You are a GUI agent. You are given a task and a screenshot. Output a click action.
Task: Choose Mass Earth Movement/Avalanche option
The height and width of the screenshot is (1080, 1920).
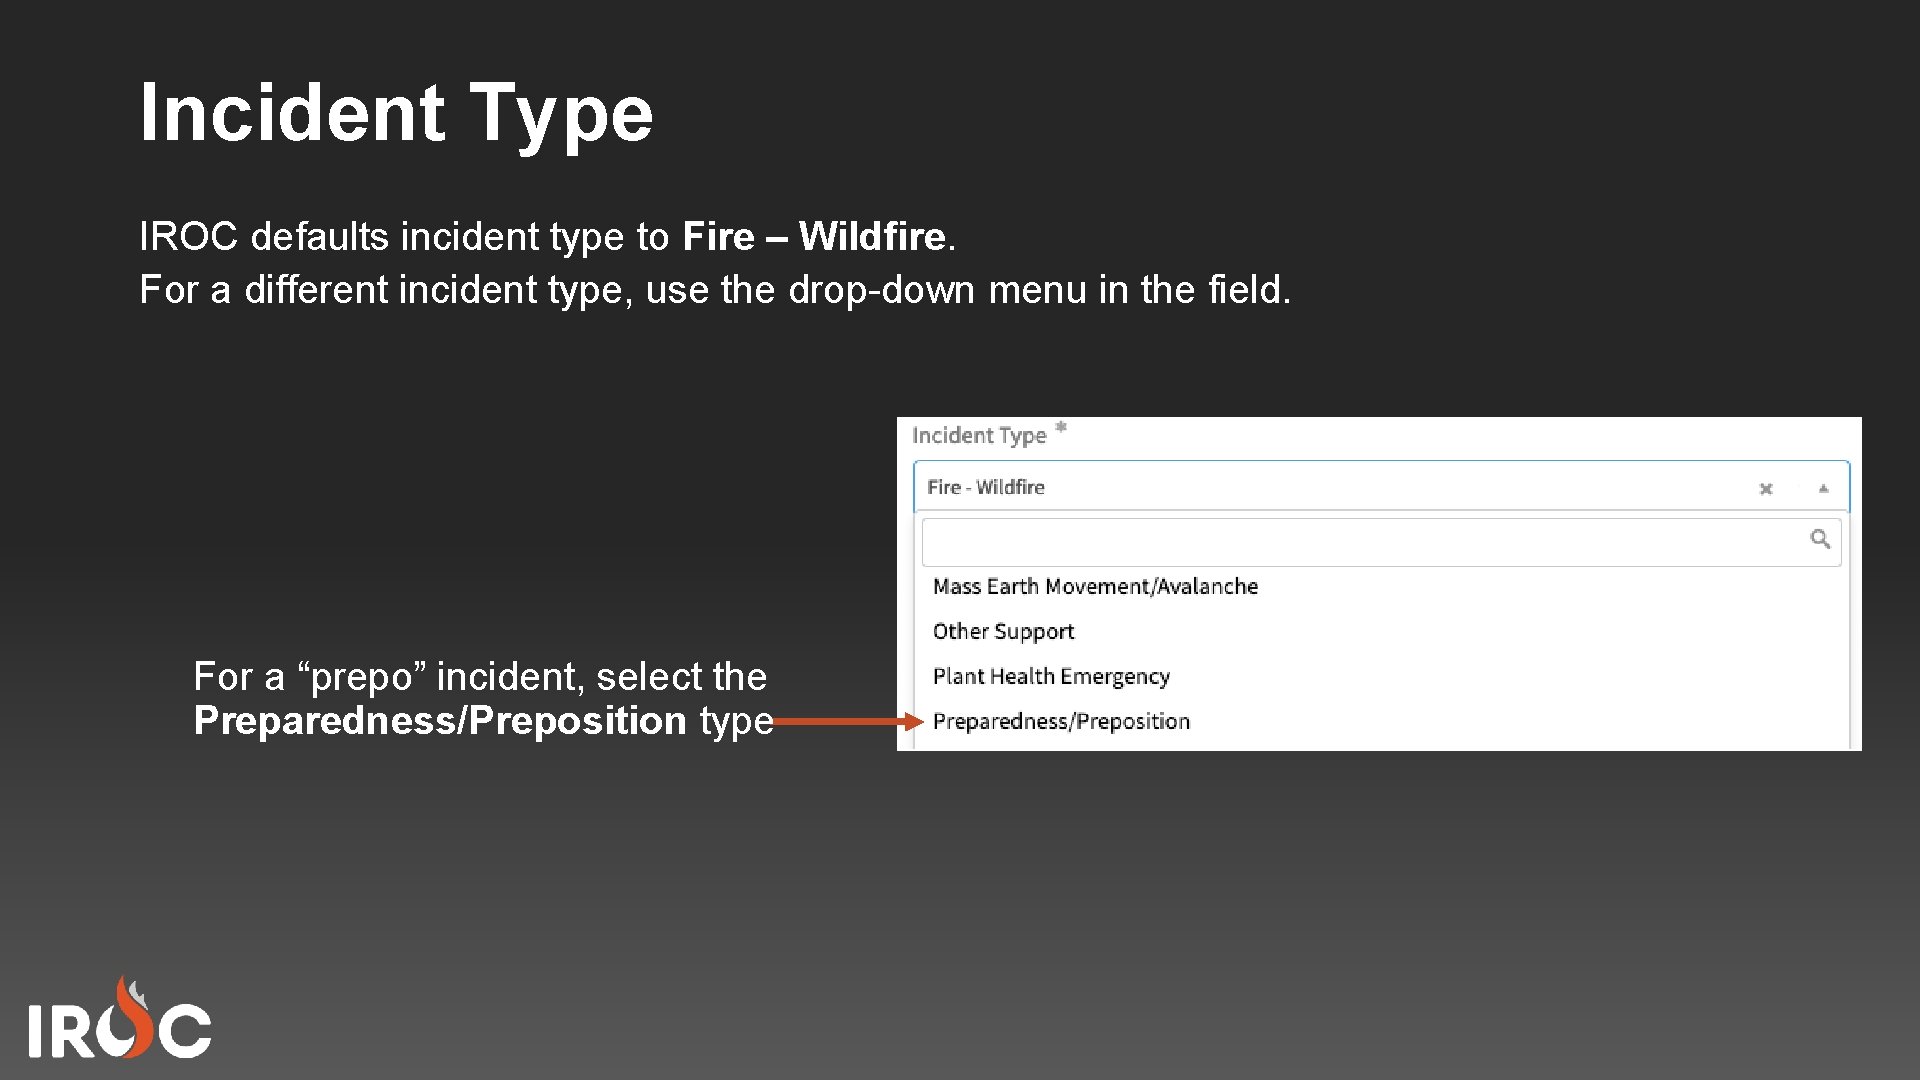[1096, 587]
